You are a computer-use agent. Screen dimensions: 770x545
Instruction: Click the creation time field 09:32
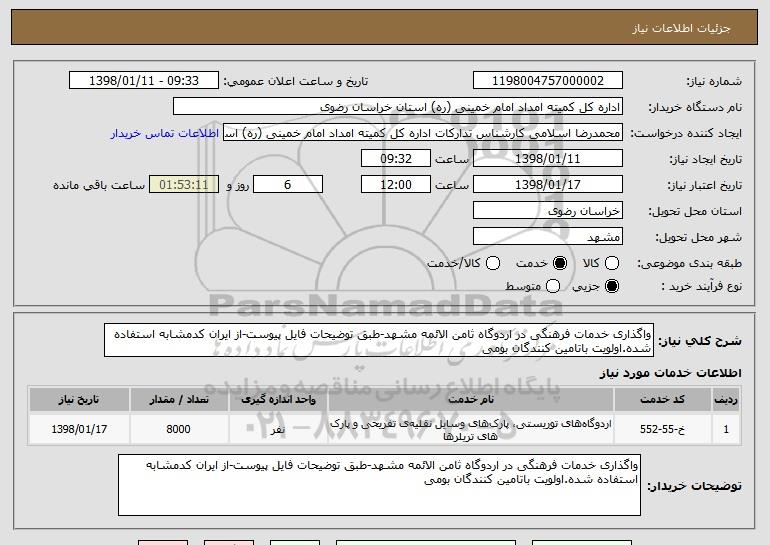click(x=396, y=159)
